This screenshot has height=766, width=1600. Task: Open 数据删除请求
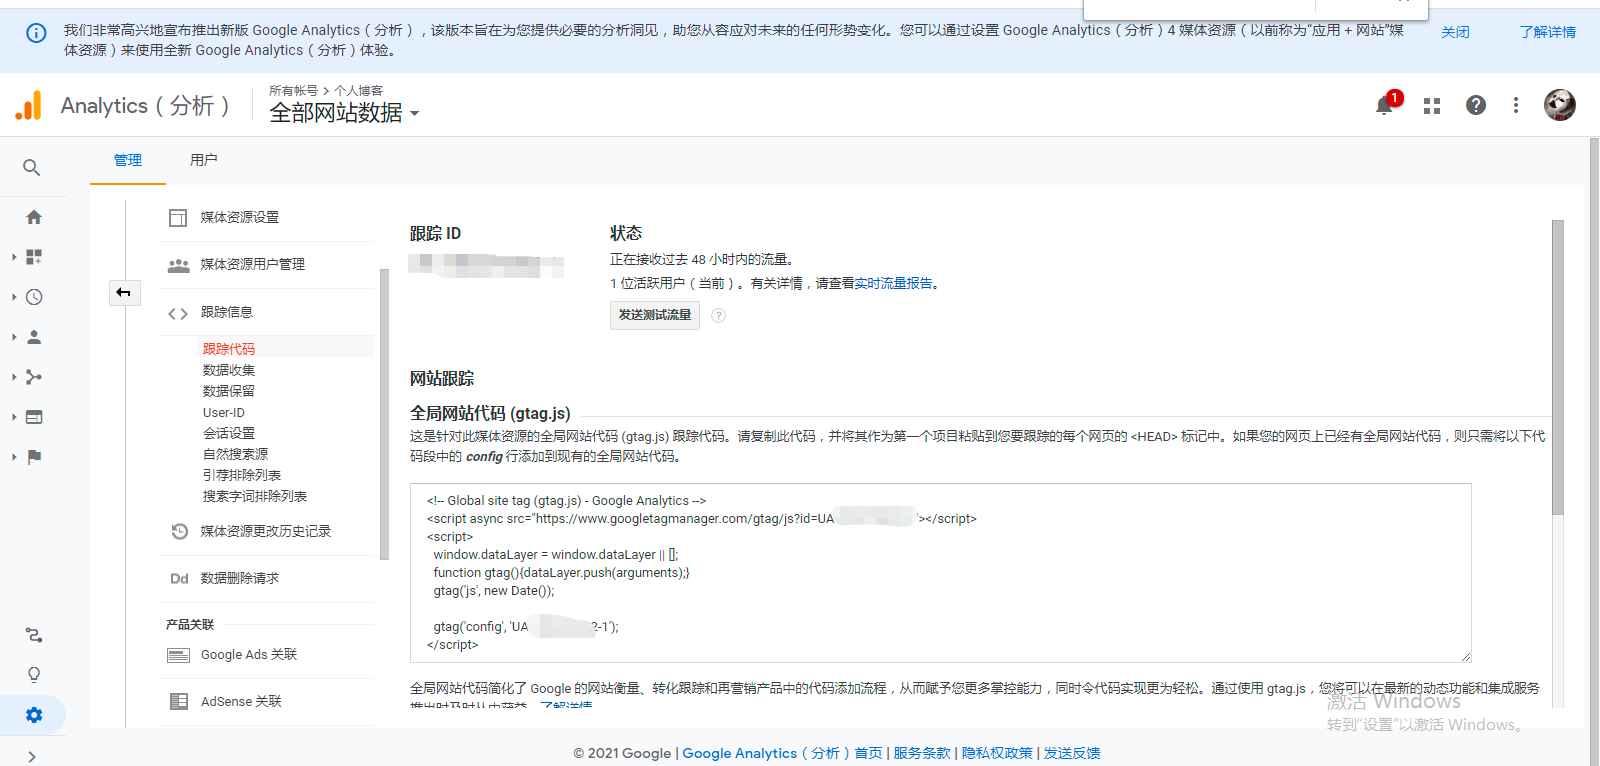pos(240,578)
